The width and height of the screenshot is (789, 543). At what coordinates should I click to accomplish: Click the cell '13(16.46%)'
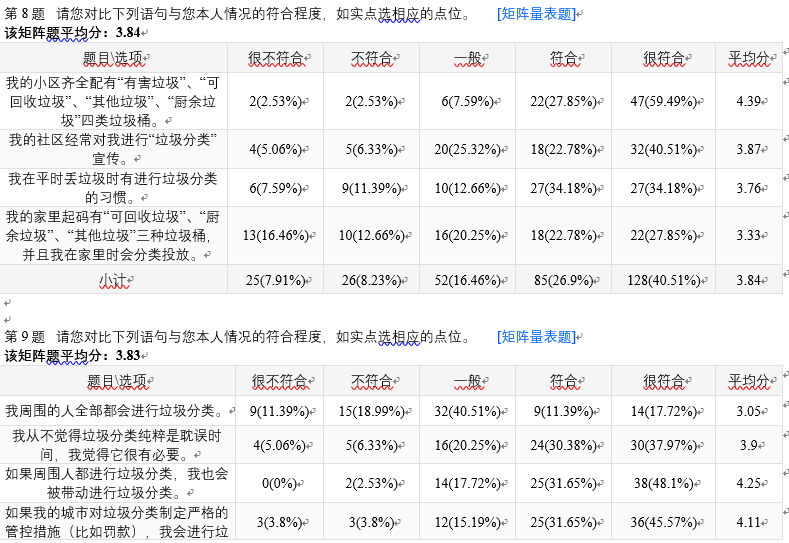(x=275, y=236)
